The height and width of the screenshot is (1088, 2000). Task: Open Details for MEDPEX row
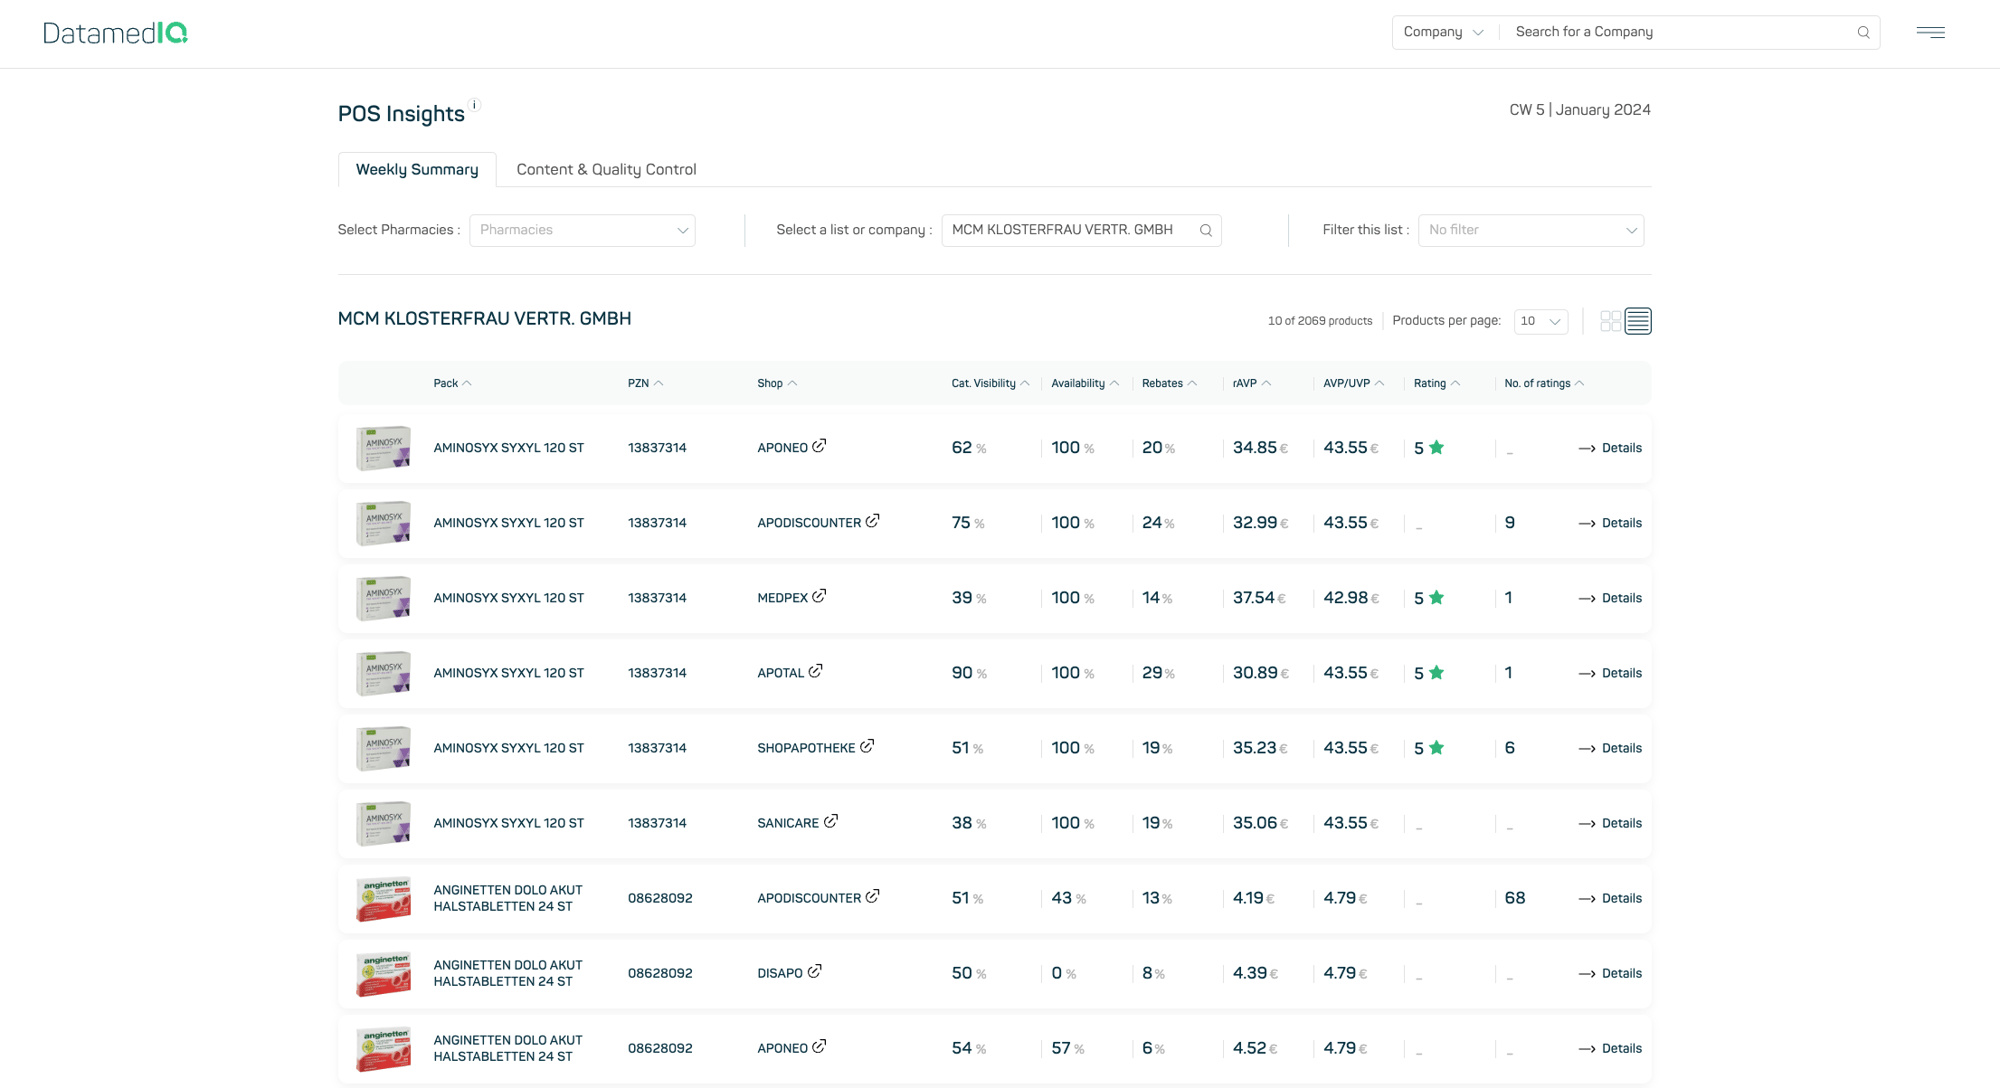(1610, 598)
